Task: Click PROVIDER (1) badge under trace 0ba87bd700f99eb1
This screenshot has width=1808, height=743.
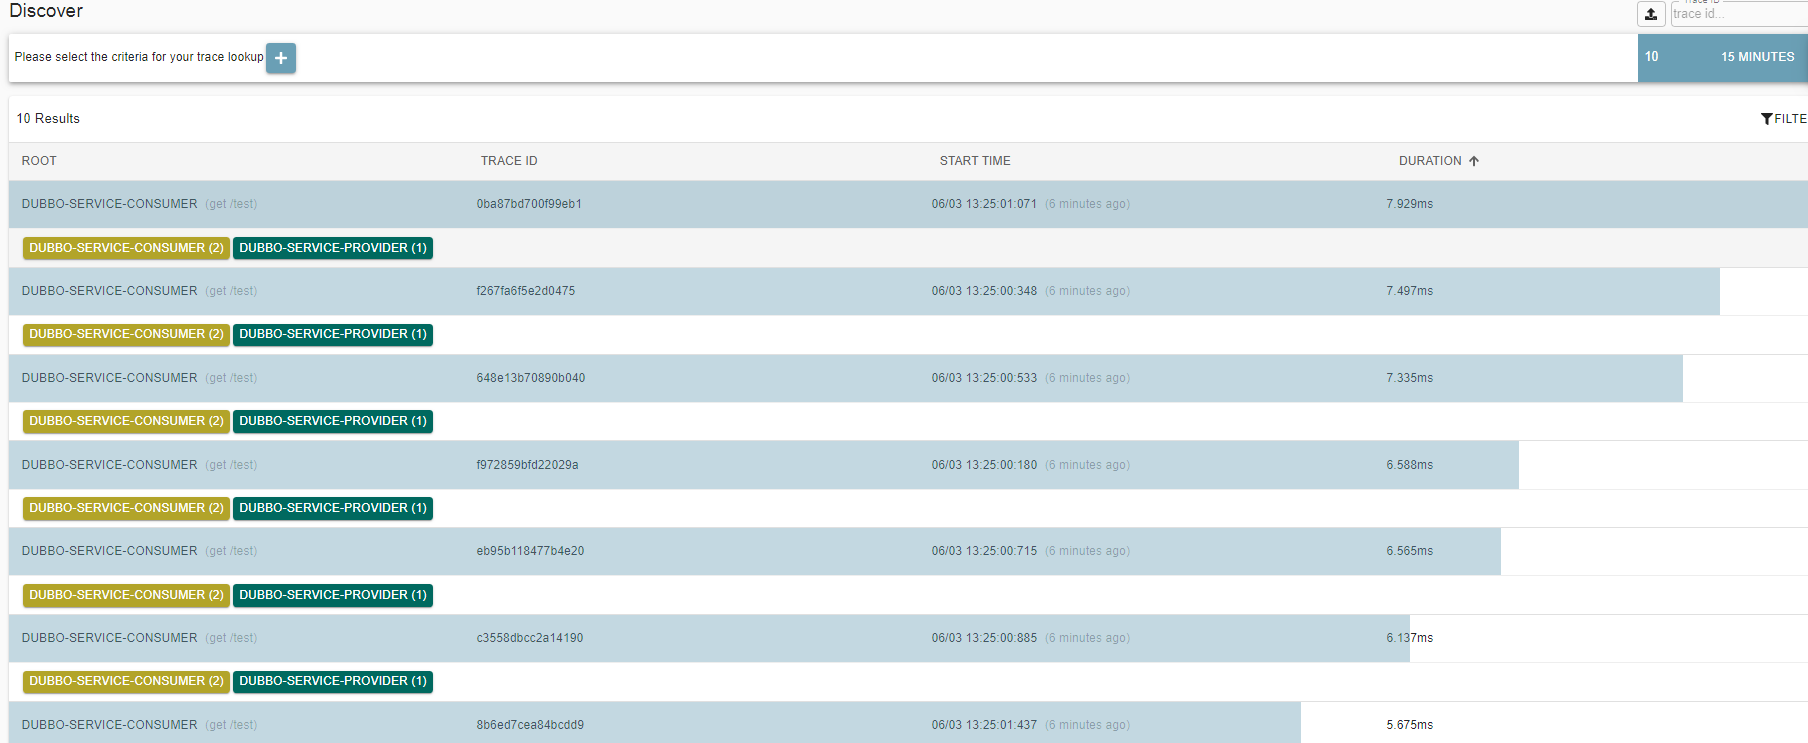Action: click(333, 248)
